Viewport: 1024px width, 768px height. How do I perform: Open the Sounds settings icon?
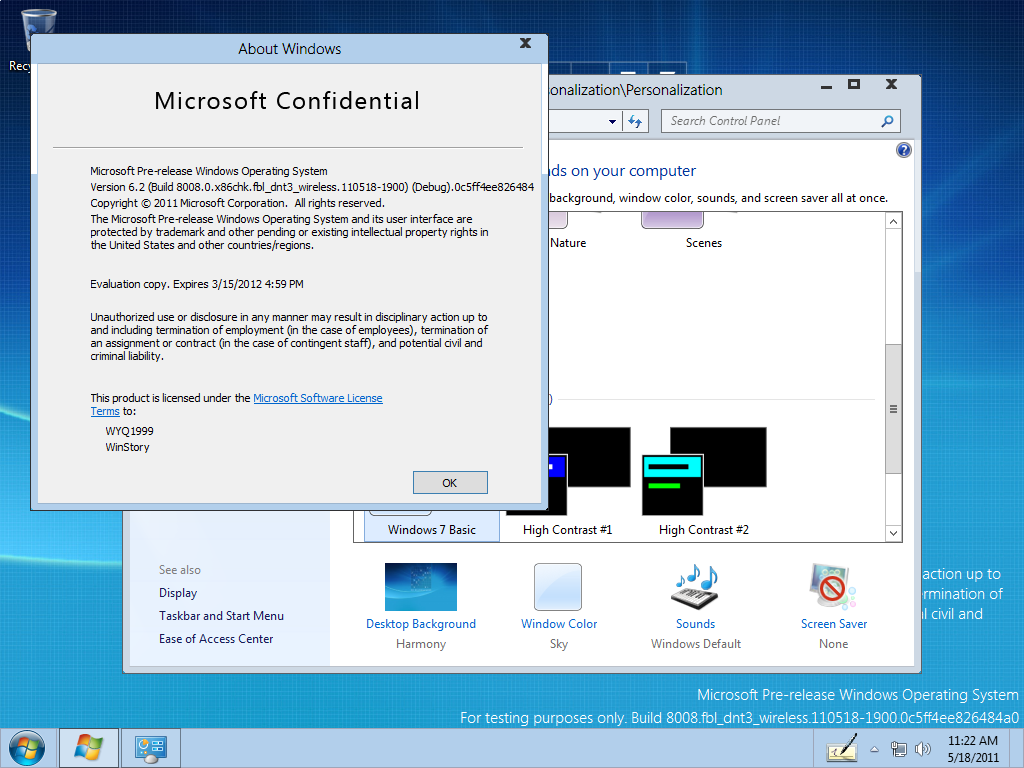point(695,587)
